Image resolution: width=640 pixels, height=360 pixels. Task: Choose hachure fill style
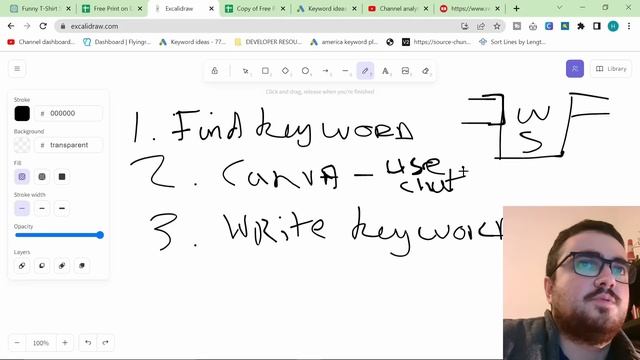point(22,177)
